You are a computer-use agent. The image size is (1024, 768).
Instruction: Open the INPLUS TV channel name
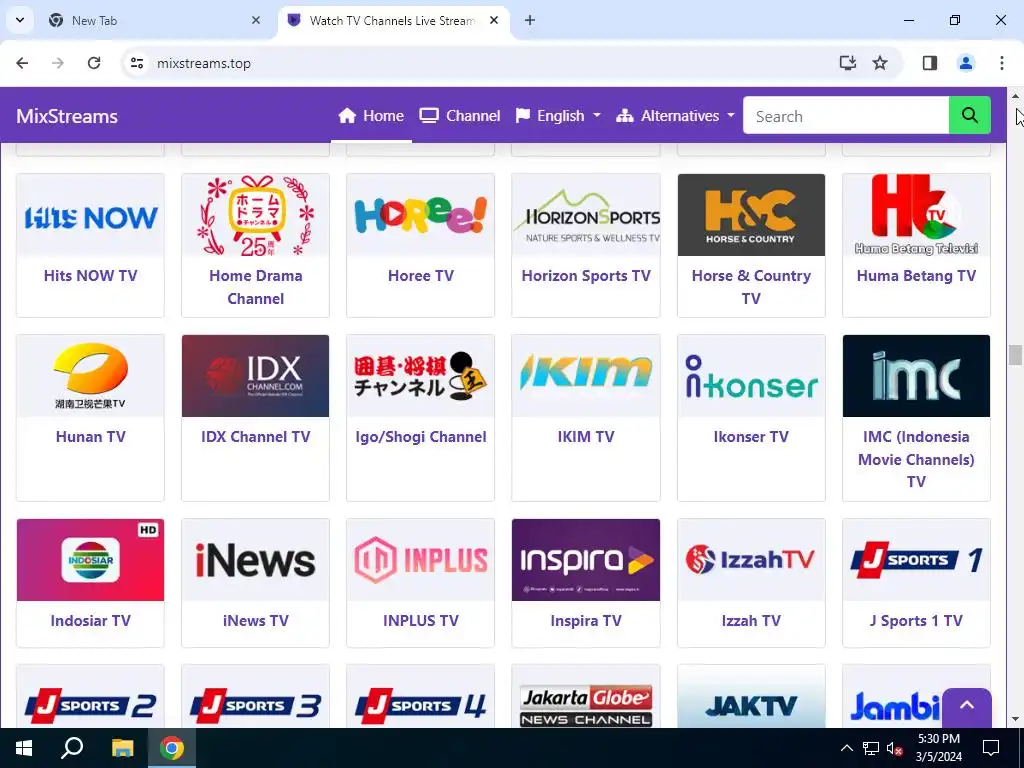[421, 620]
